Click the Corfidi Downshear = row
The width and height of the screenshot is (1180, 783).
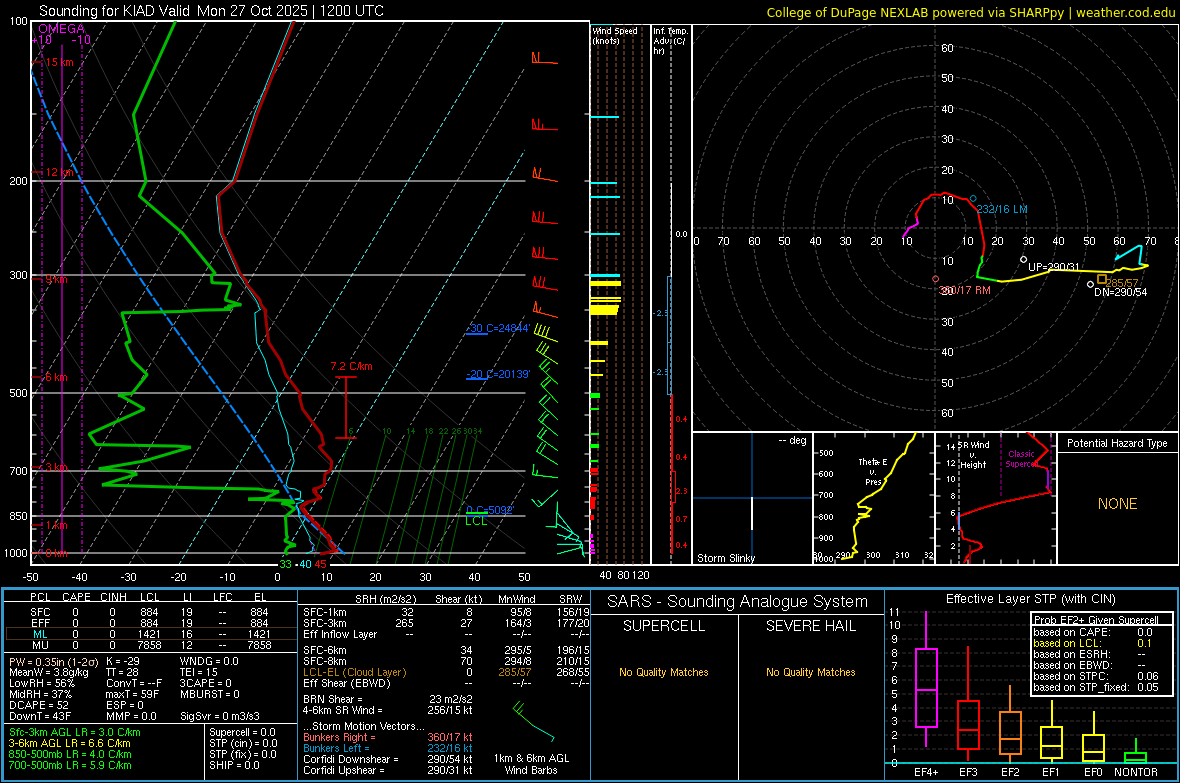point(388,760)
